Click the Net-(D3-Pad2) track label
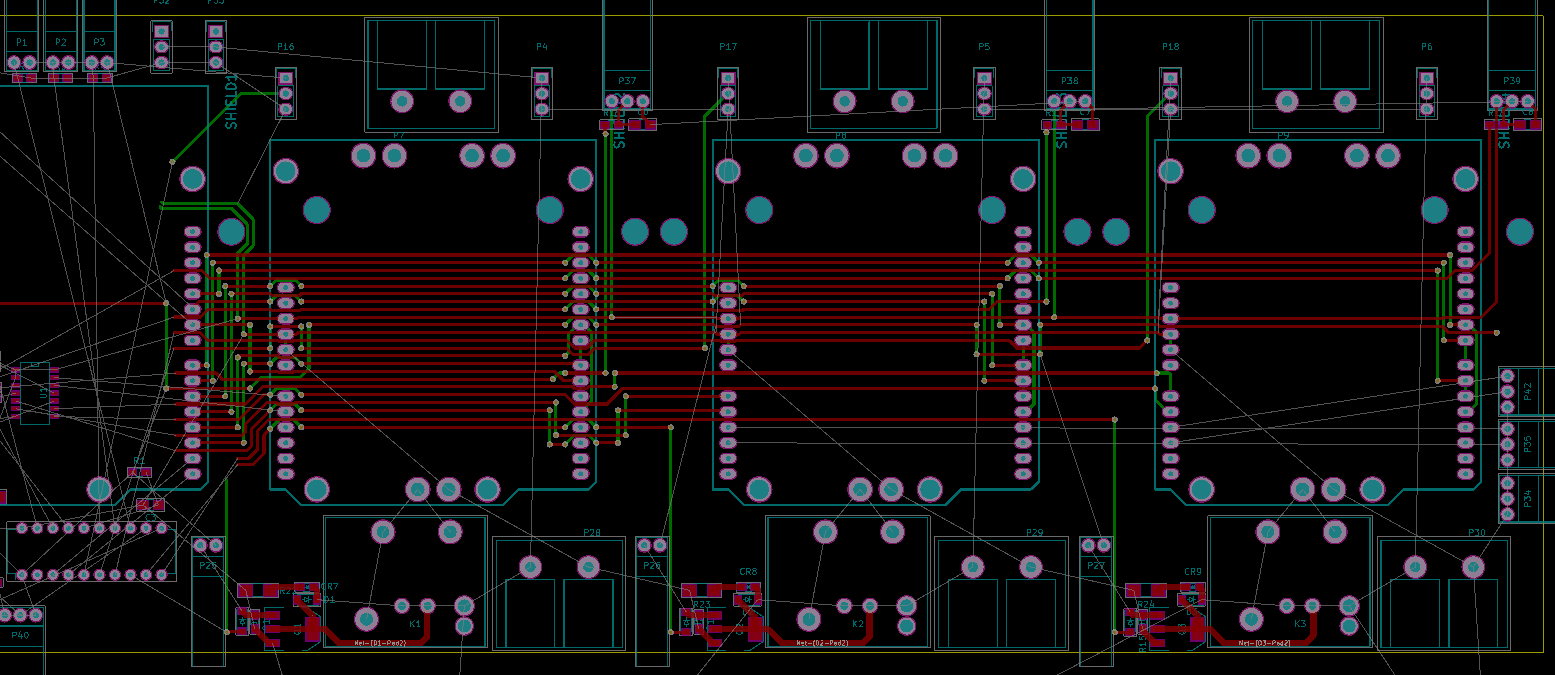The image size is (1555, 675). [1265, 643]
